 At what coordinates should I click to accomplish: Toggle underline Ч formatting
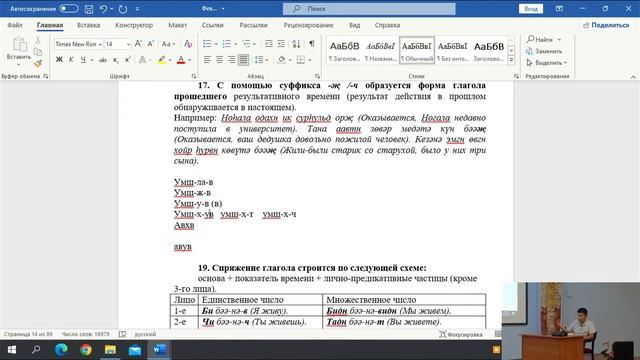(83, 60)
